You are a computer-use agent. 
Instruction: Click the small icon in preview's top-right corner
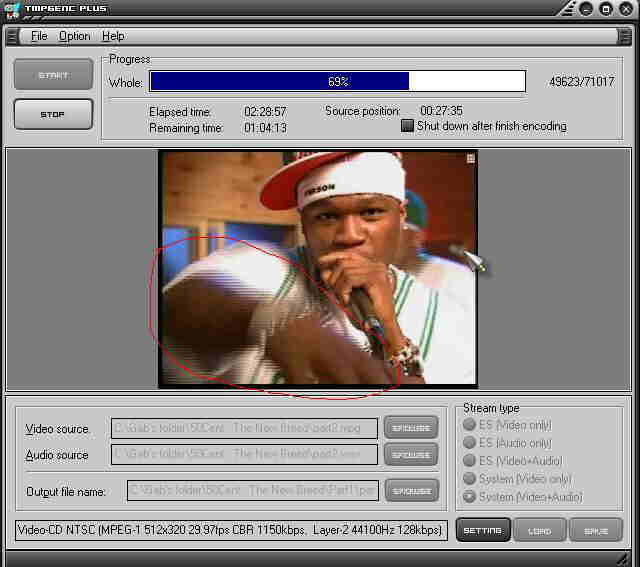(471, 158)
